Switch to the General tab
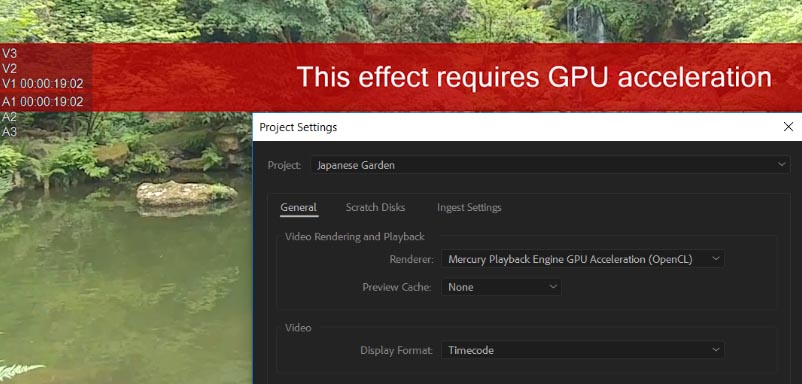This screenshot has height=384, width=802. pos(299,208)
